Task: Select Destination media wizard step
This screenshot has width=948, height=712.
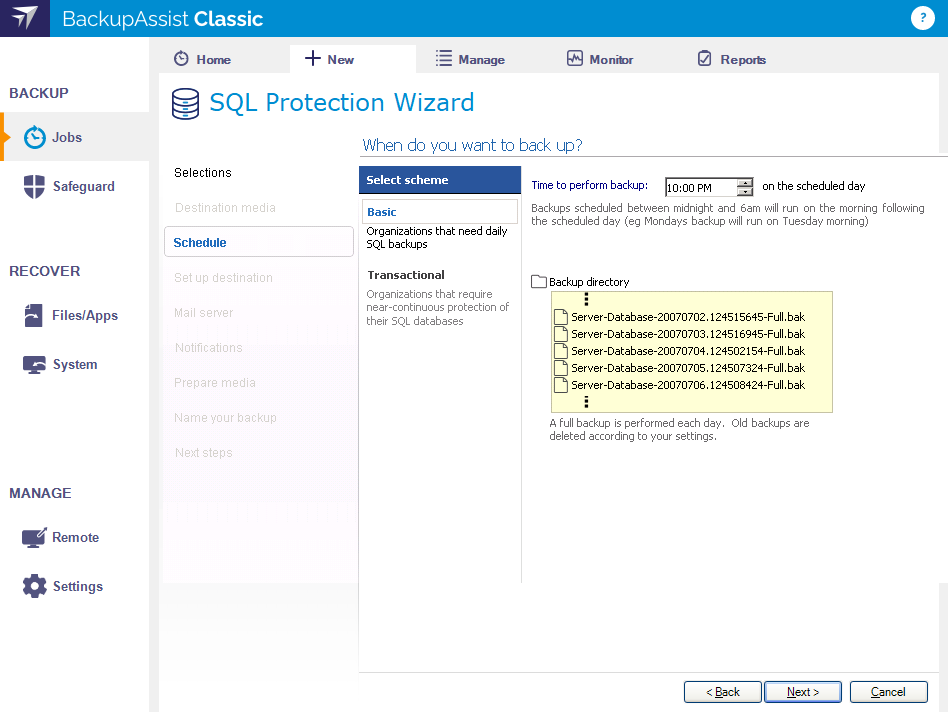Action: tap(225, 208)
